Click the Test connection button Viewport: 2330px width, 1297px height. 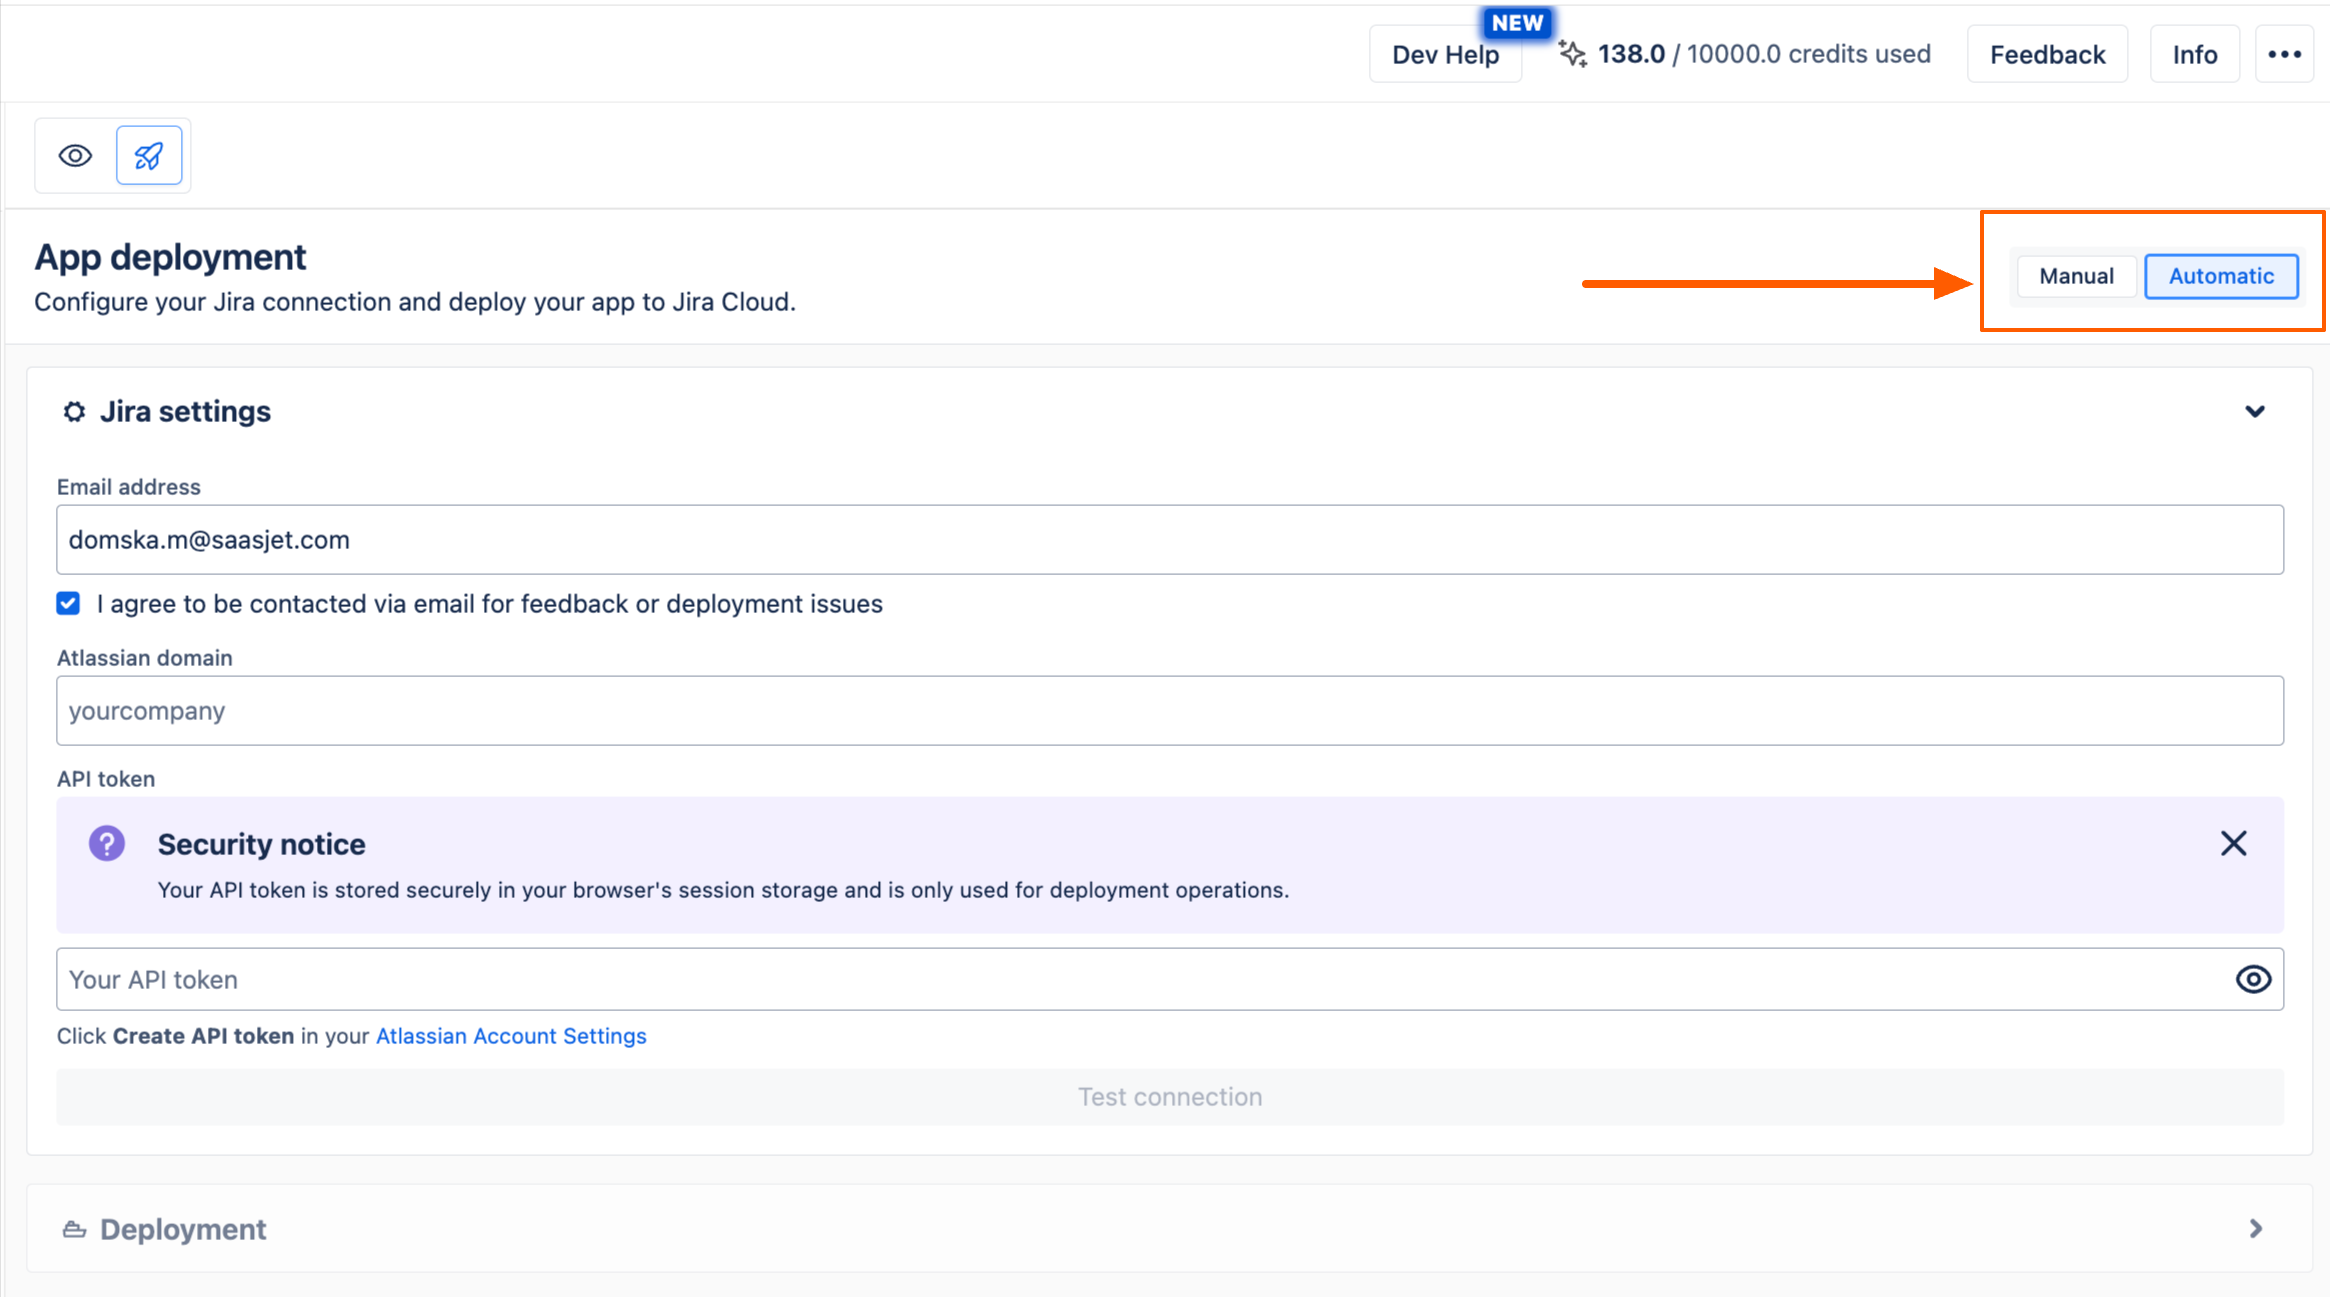[1170, 1097]
